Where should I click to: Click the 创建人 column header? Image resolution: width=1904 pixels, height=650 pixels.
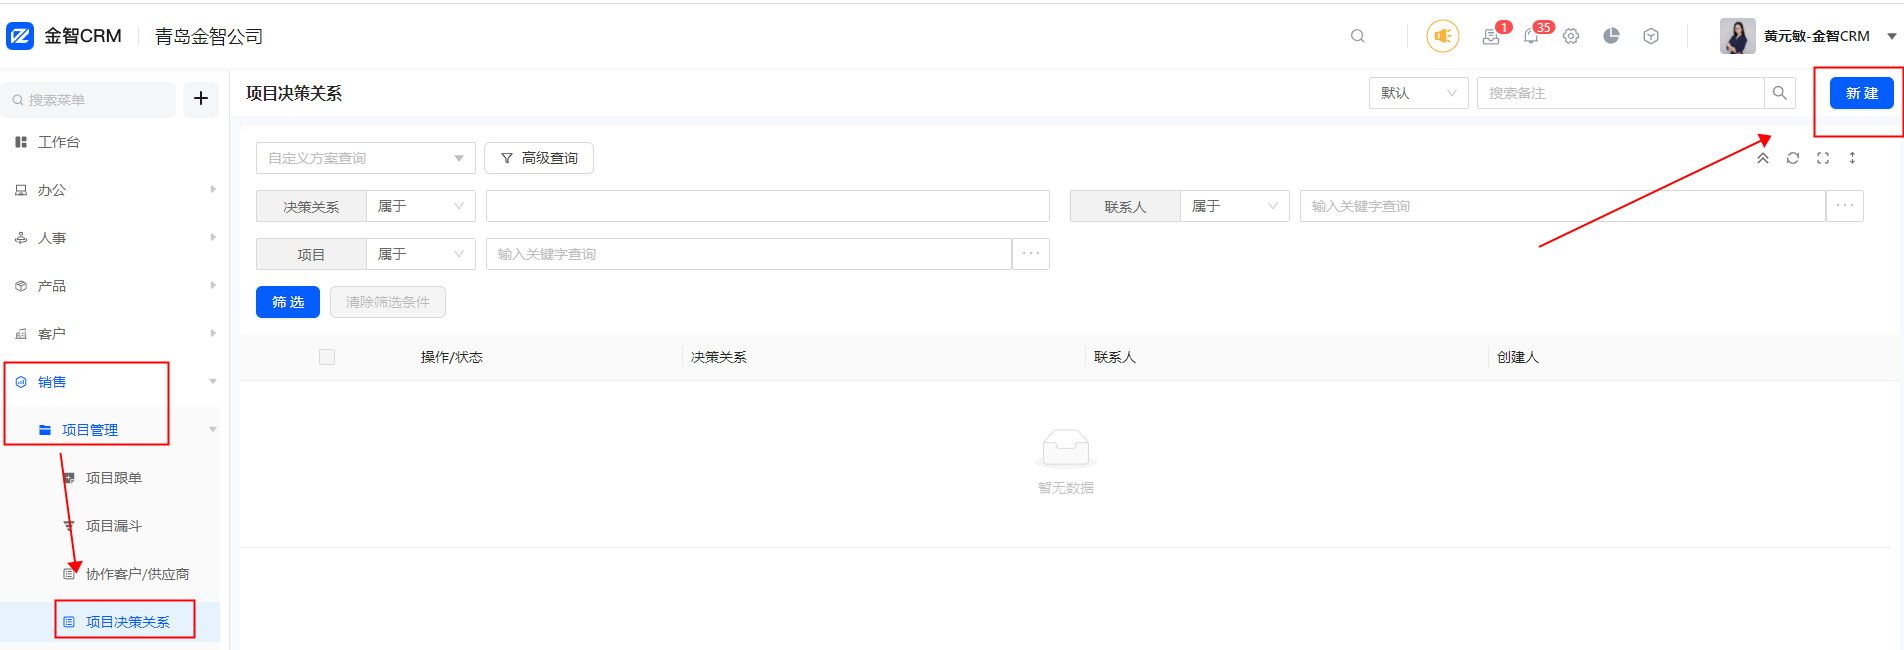pos(1518,357)
